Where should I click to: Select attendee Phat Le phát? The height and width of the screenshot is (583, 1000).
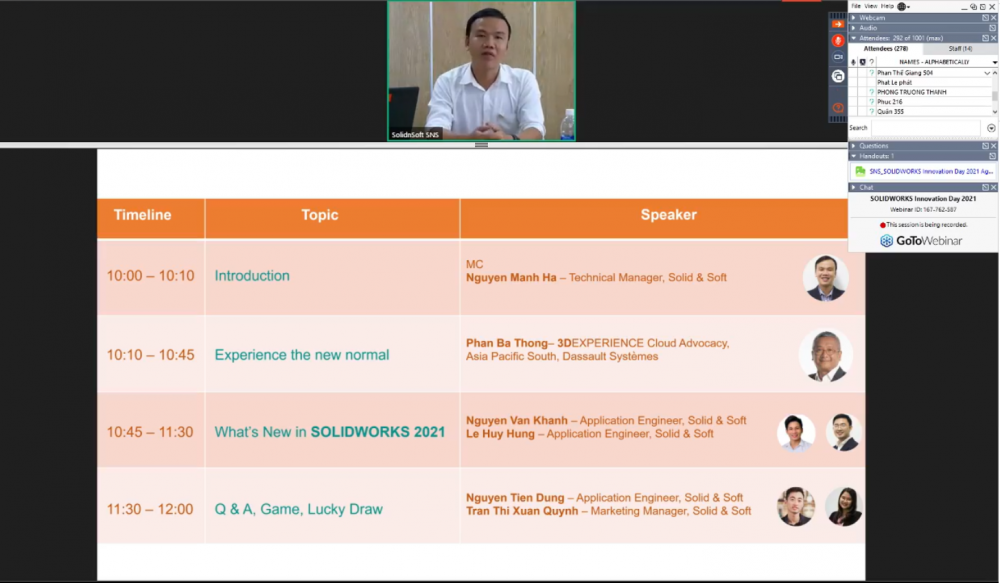pyautogui.click(x=894, y=82)
